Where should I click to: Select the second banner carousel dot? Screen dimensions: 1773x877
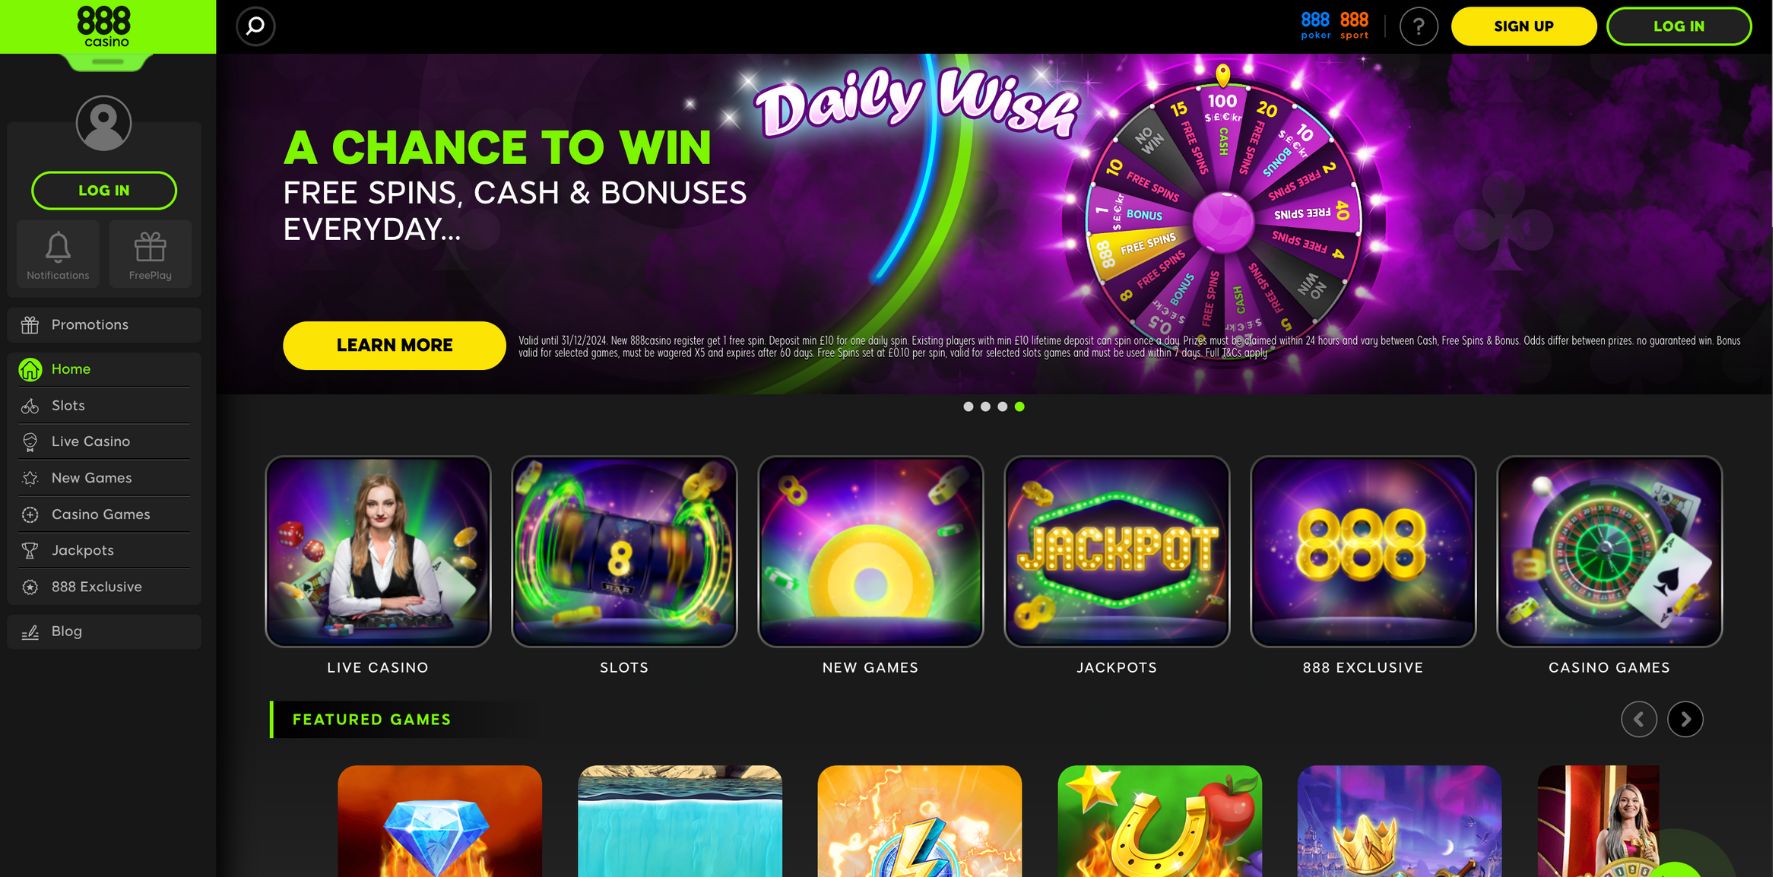pyautogui.click(x=985, y=407)
